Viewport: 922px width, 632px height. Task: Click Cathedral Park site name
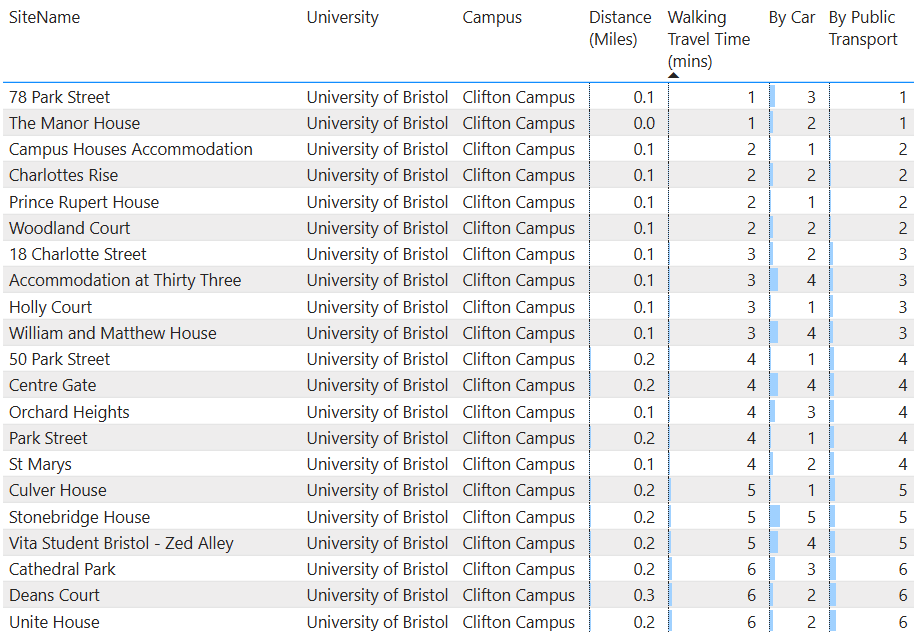62,569
